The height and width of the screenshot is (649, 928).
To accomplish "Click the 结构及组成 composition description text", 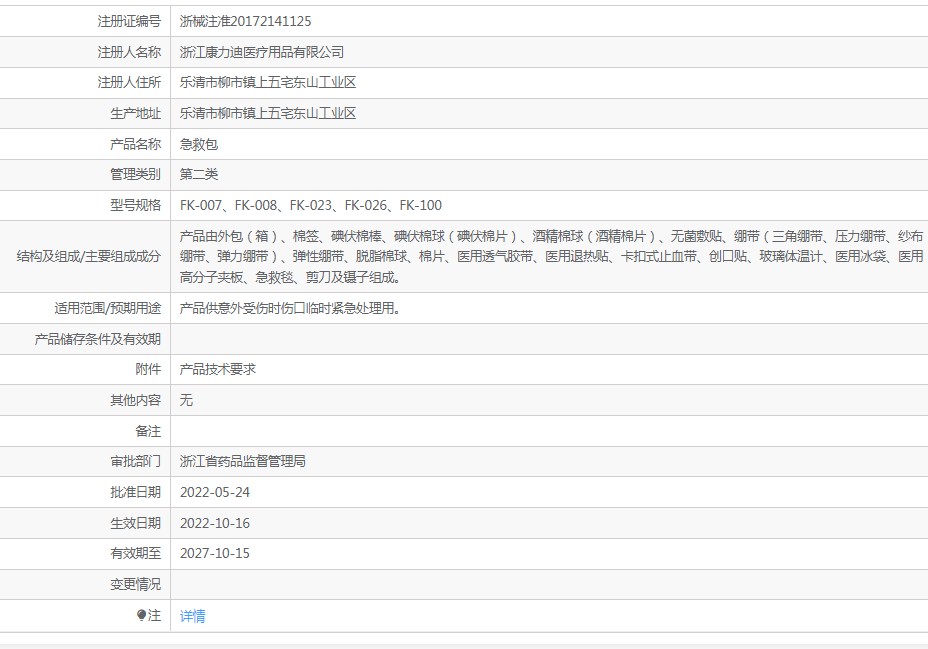I will 552,257.
